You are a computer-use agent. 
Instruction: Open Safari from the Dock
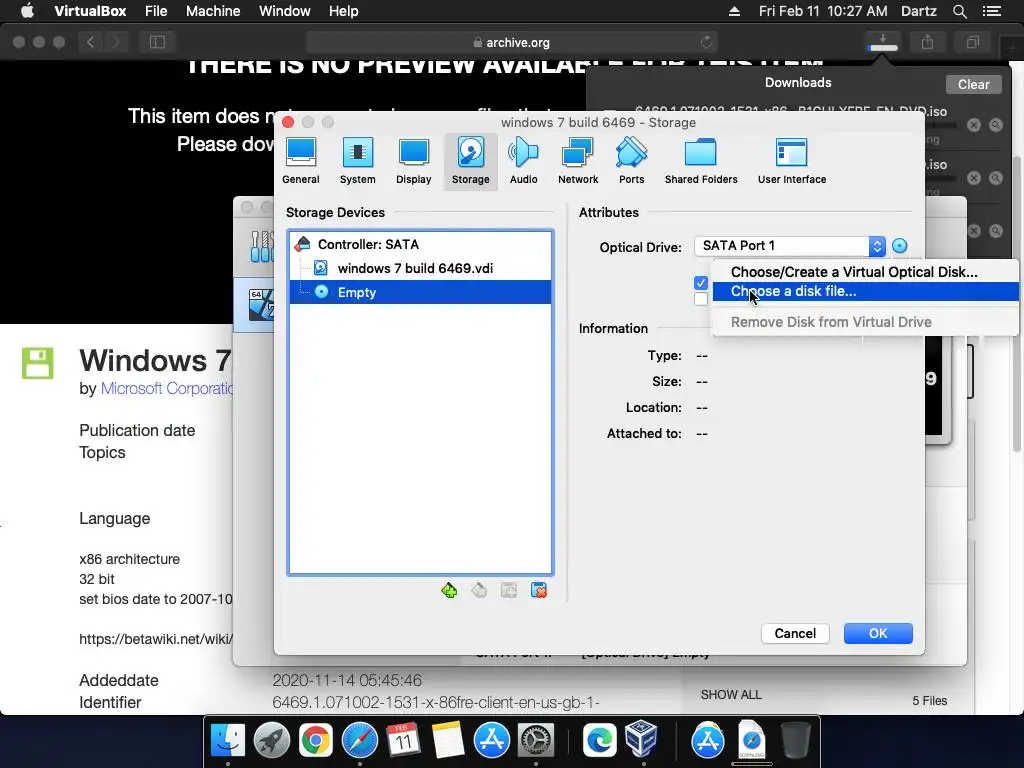(x=360, y=740)
